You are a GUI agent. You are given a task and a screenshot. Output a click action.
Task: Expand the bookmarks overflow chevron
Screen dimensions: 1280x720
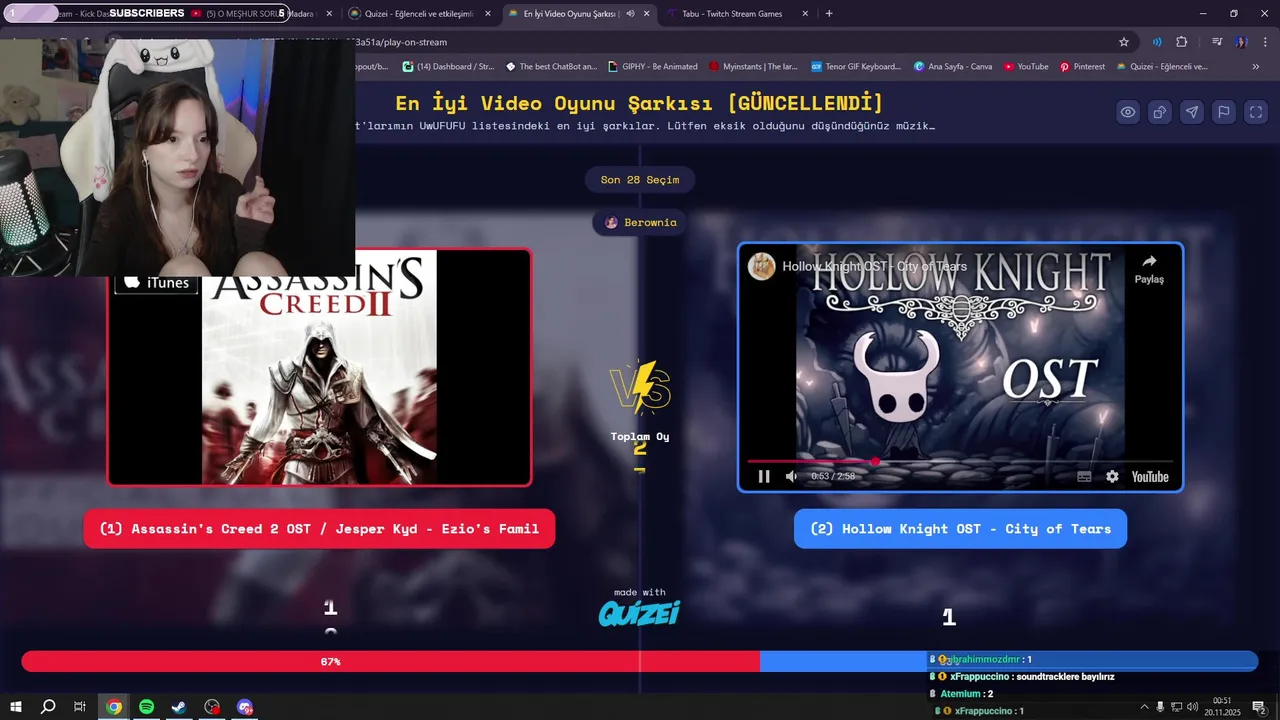click(1256, 67)
